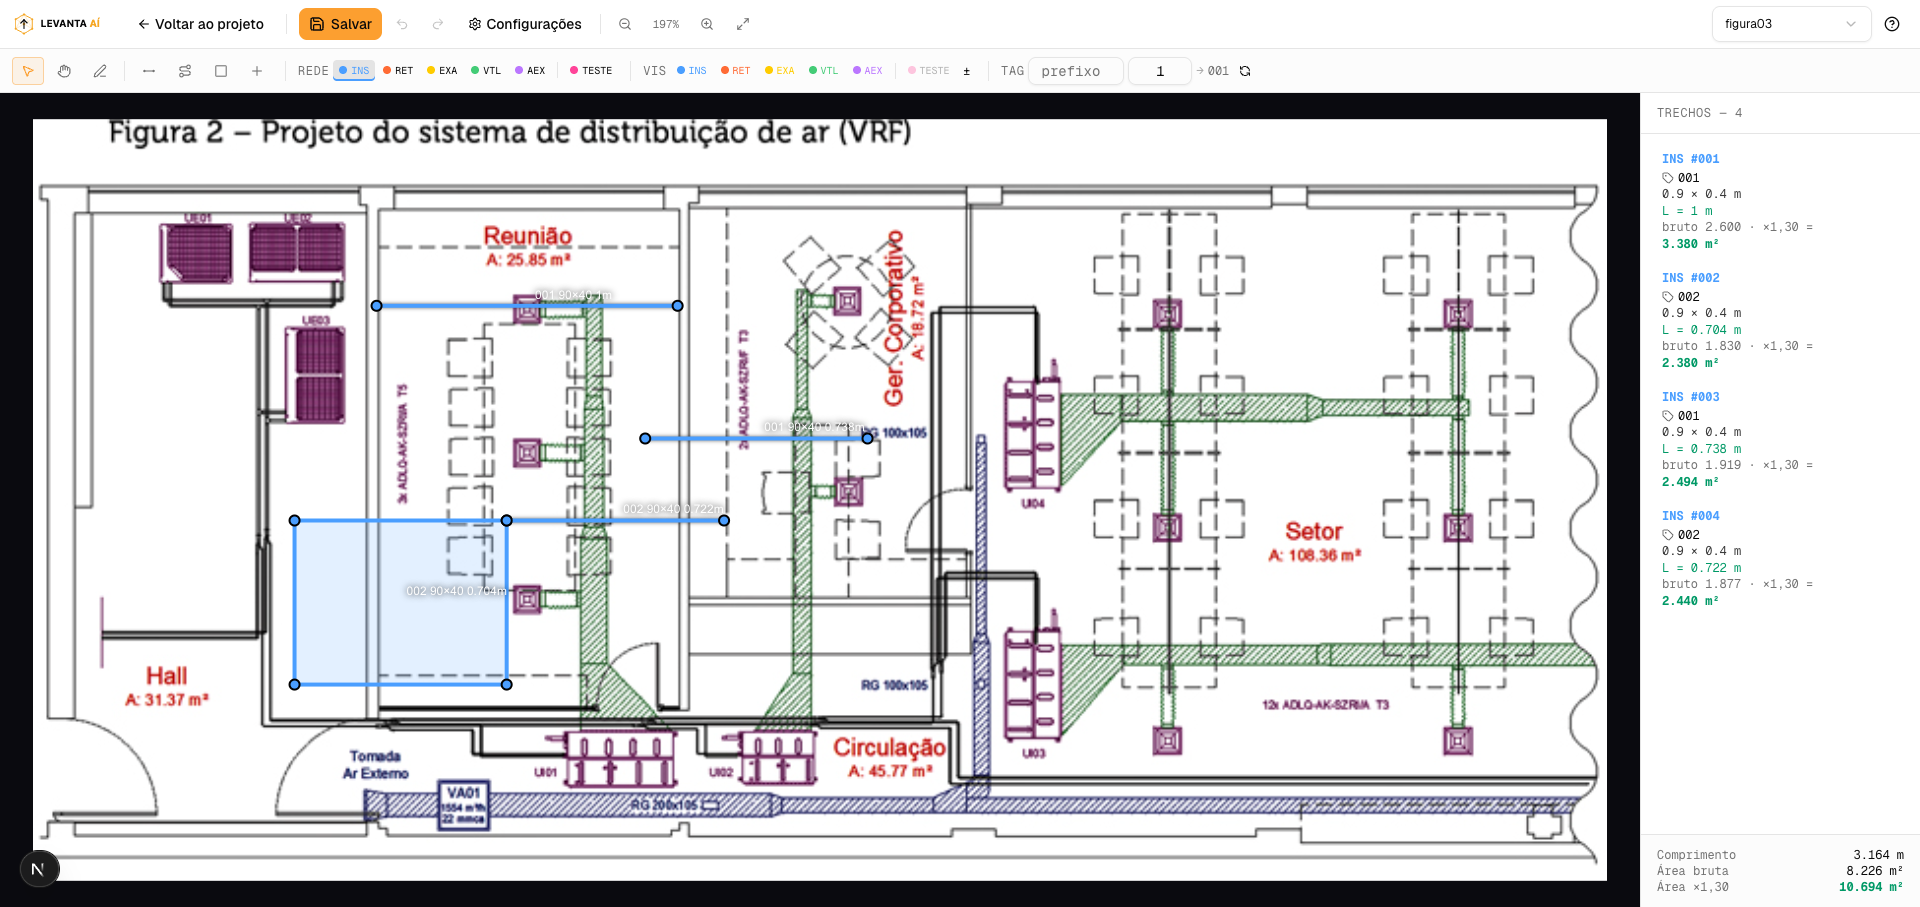Image resolution: width=1920 pixels, height=907 pixels.
Task: Open the figura03 file dropdown
Action: (x=1791, y=24)
